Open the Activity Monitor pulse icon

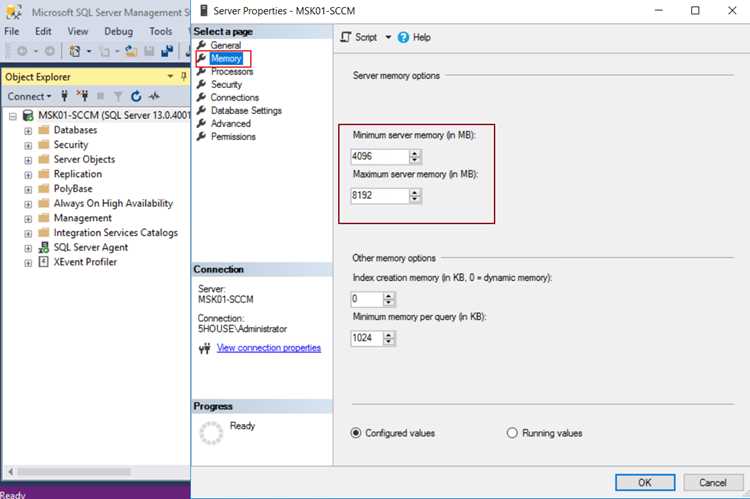point(154,96)
